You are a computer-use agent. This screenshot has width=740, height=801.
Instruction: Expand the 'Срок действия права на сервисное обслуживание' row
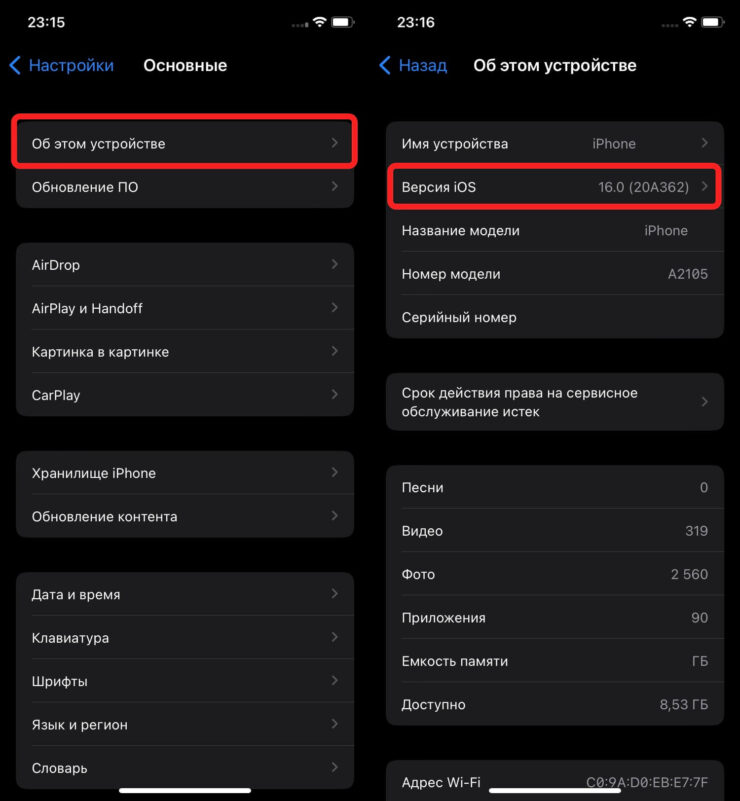[554, 402]
